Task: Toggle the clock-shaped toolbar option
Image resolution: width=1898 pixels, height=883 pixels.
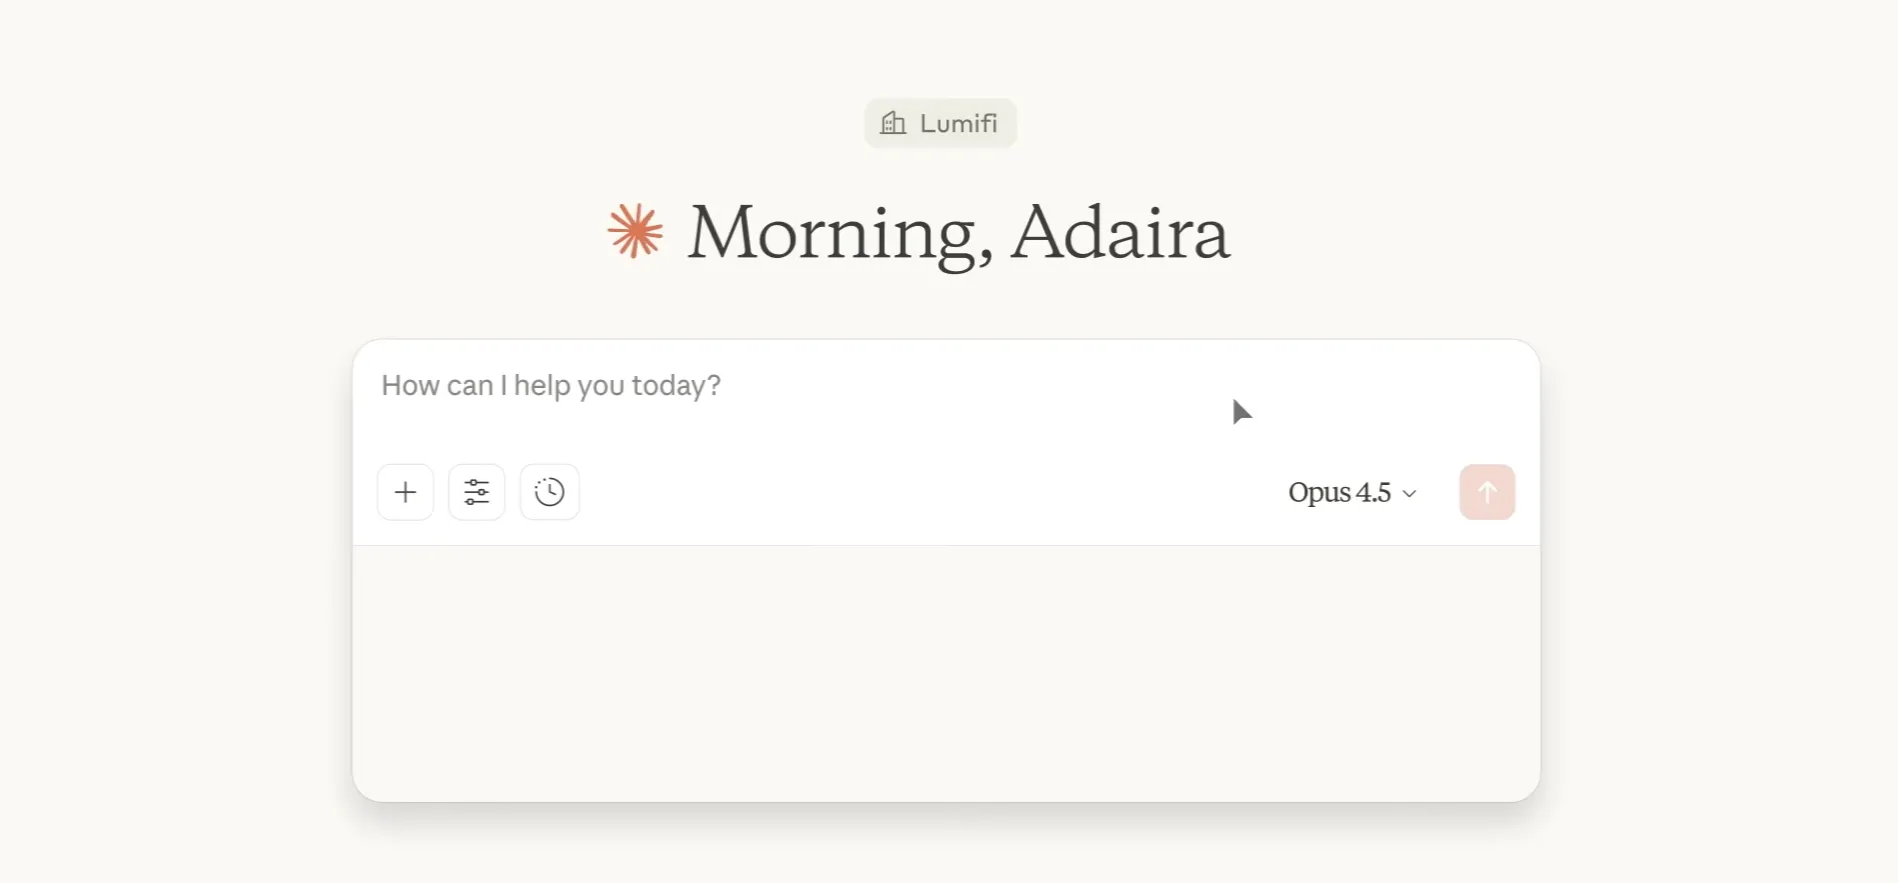Action: click(549, 492)
